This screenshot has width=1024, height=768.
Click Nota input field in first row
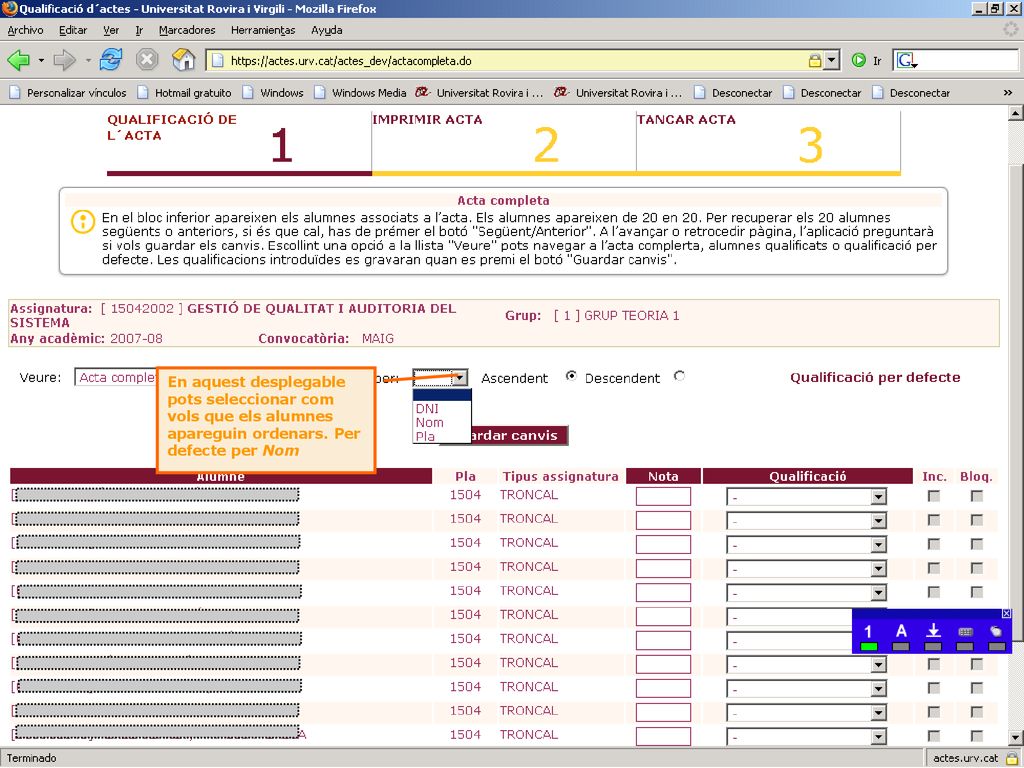tap(663, 497)
